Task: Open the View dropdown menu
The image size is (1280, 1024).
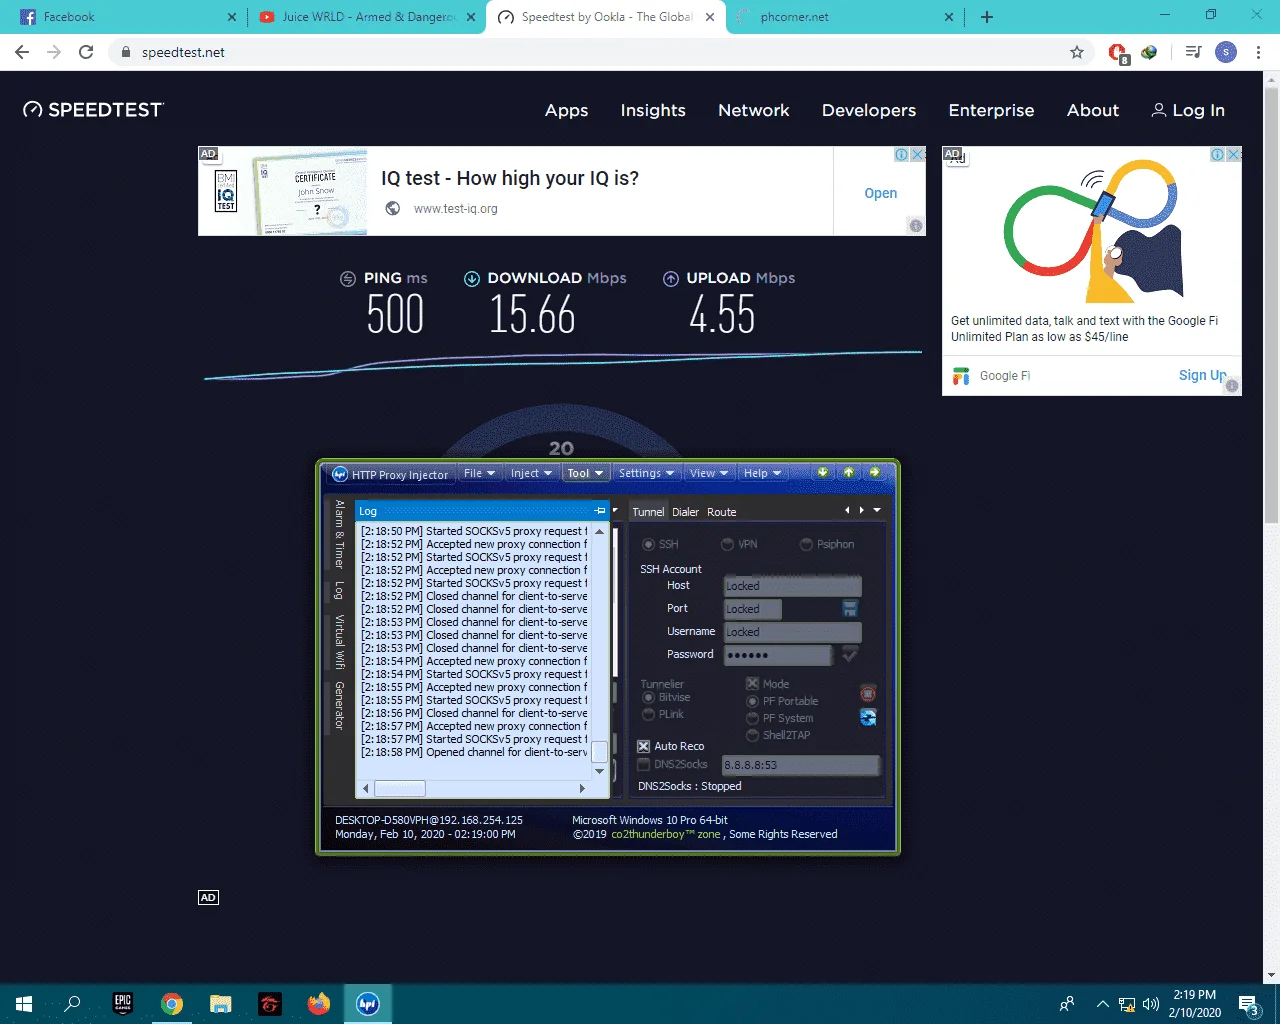Action: (709, 473)
